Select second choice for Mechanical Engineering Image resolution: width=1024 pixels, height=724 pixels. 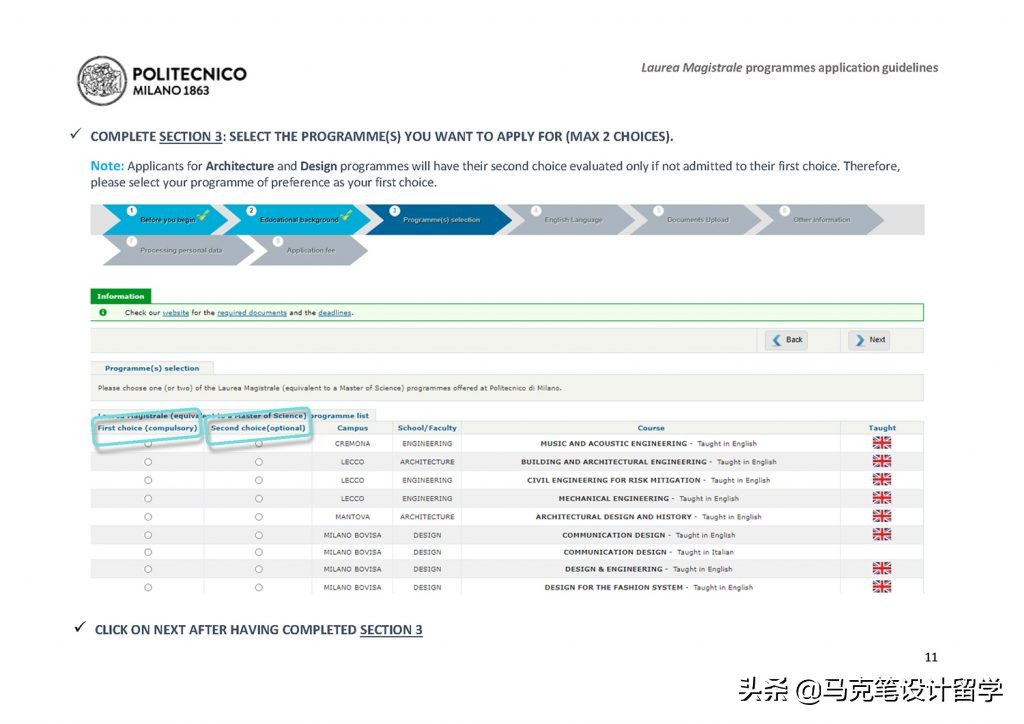[259, 498]
